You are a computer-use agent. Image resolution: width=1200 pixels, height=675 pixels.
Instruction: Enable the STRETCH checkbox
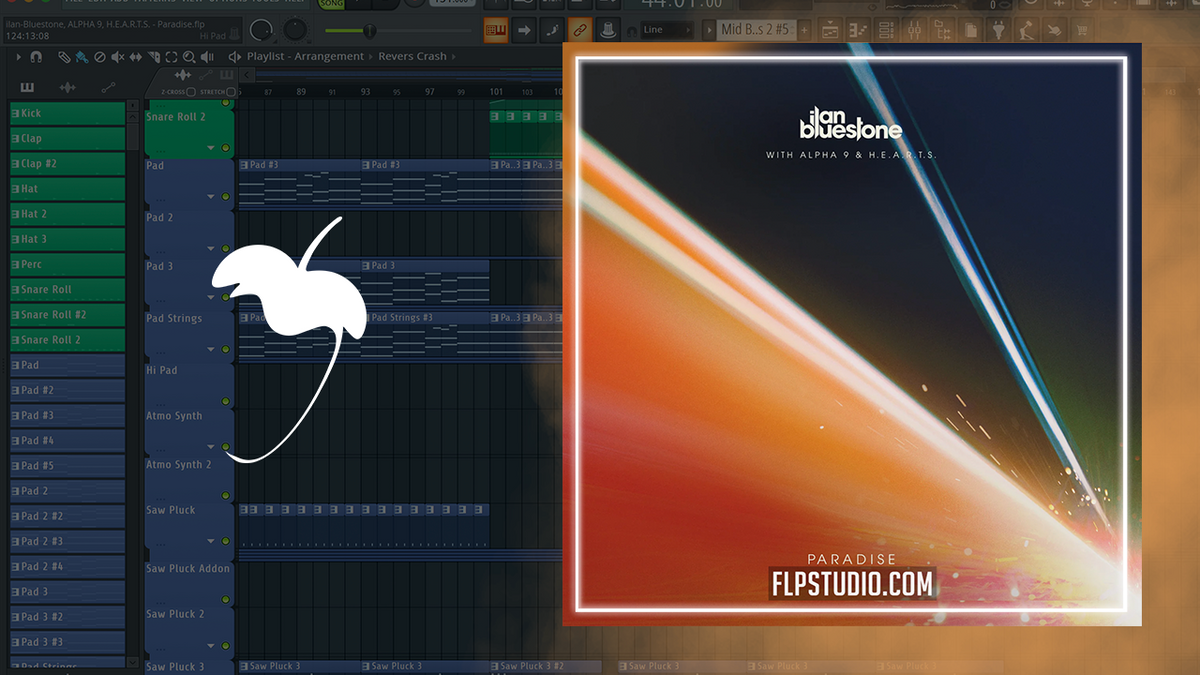[231, 92]
